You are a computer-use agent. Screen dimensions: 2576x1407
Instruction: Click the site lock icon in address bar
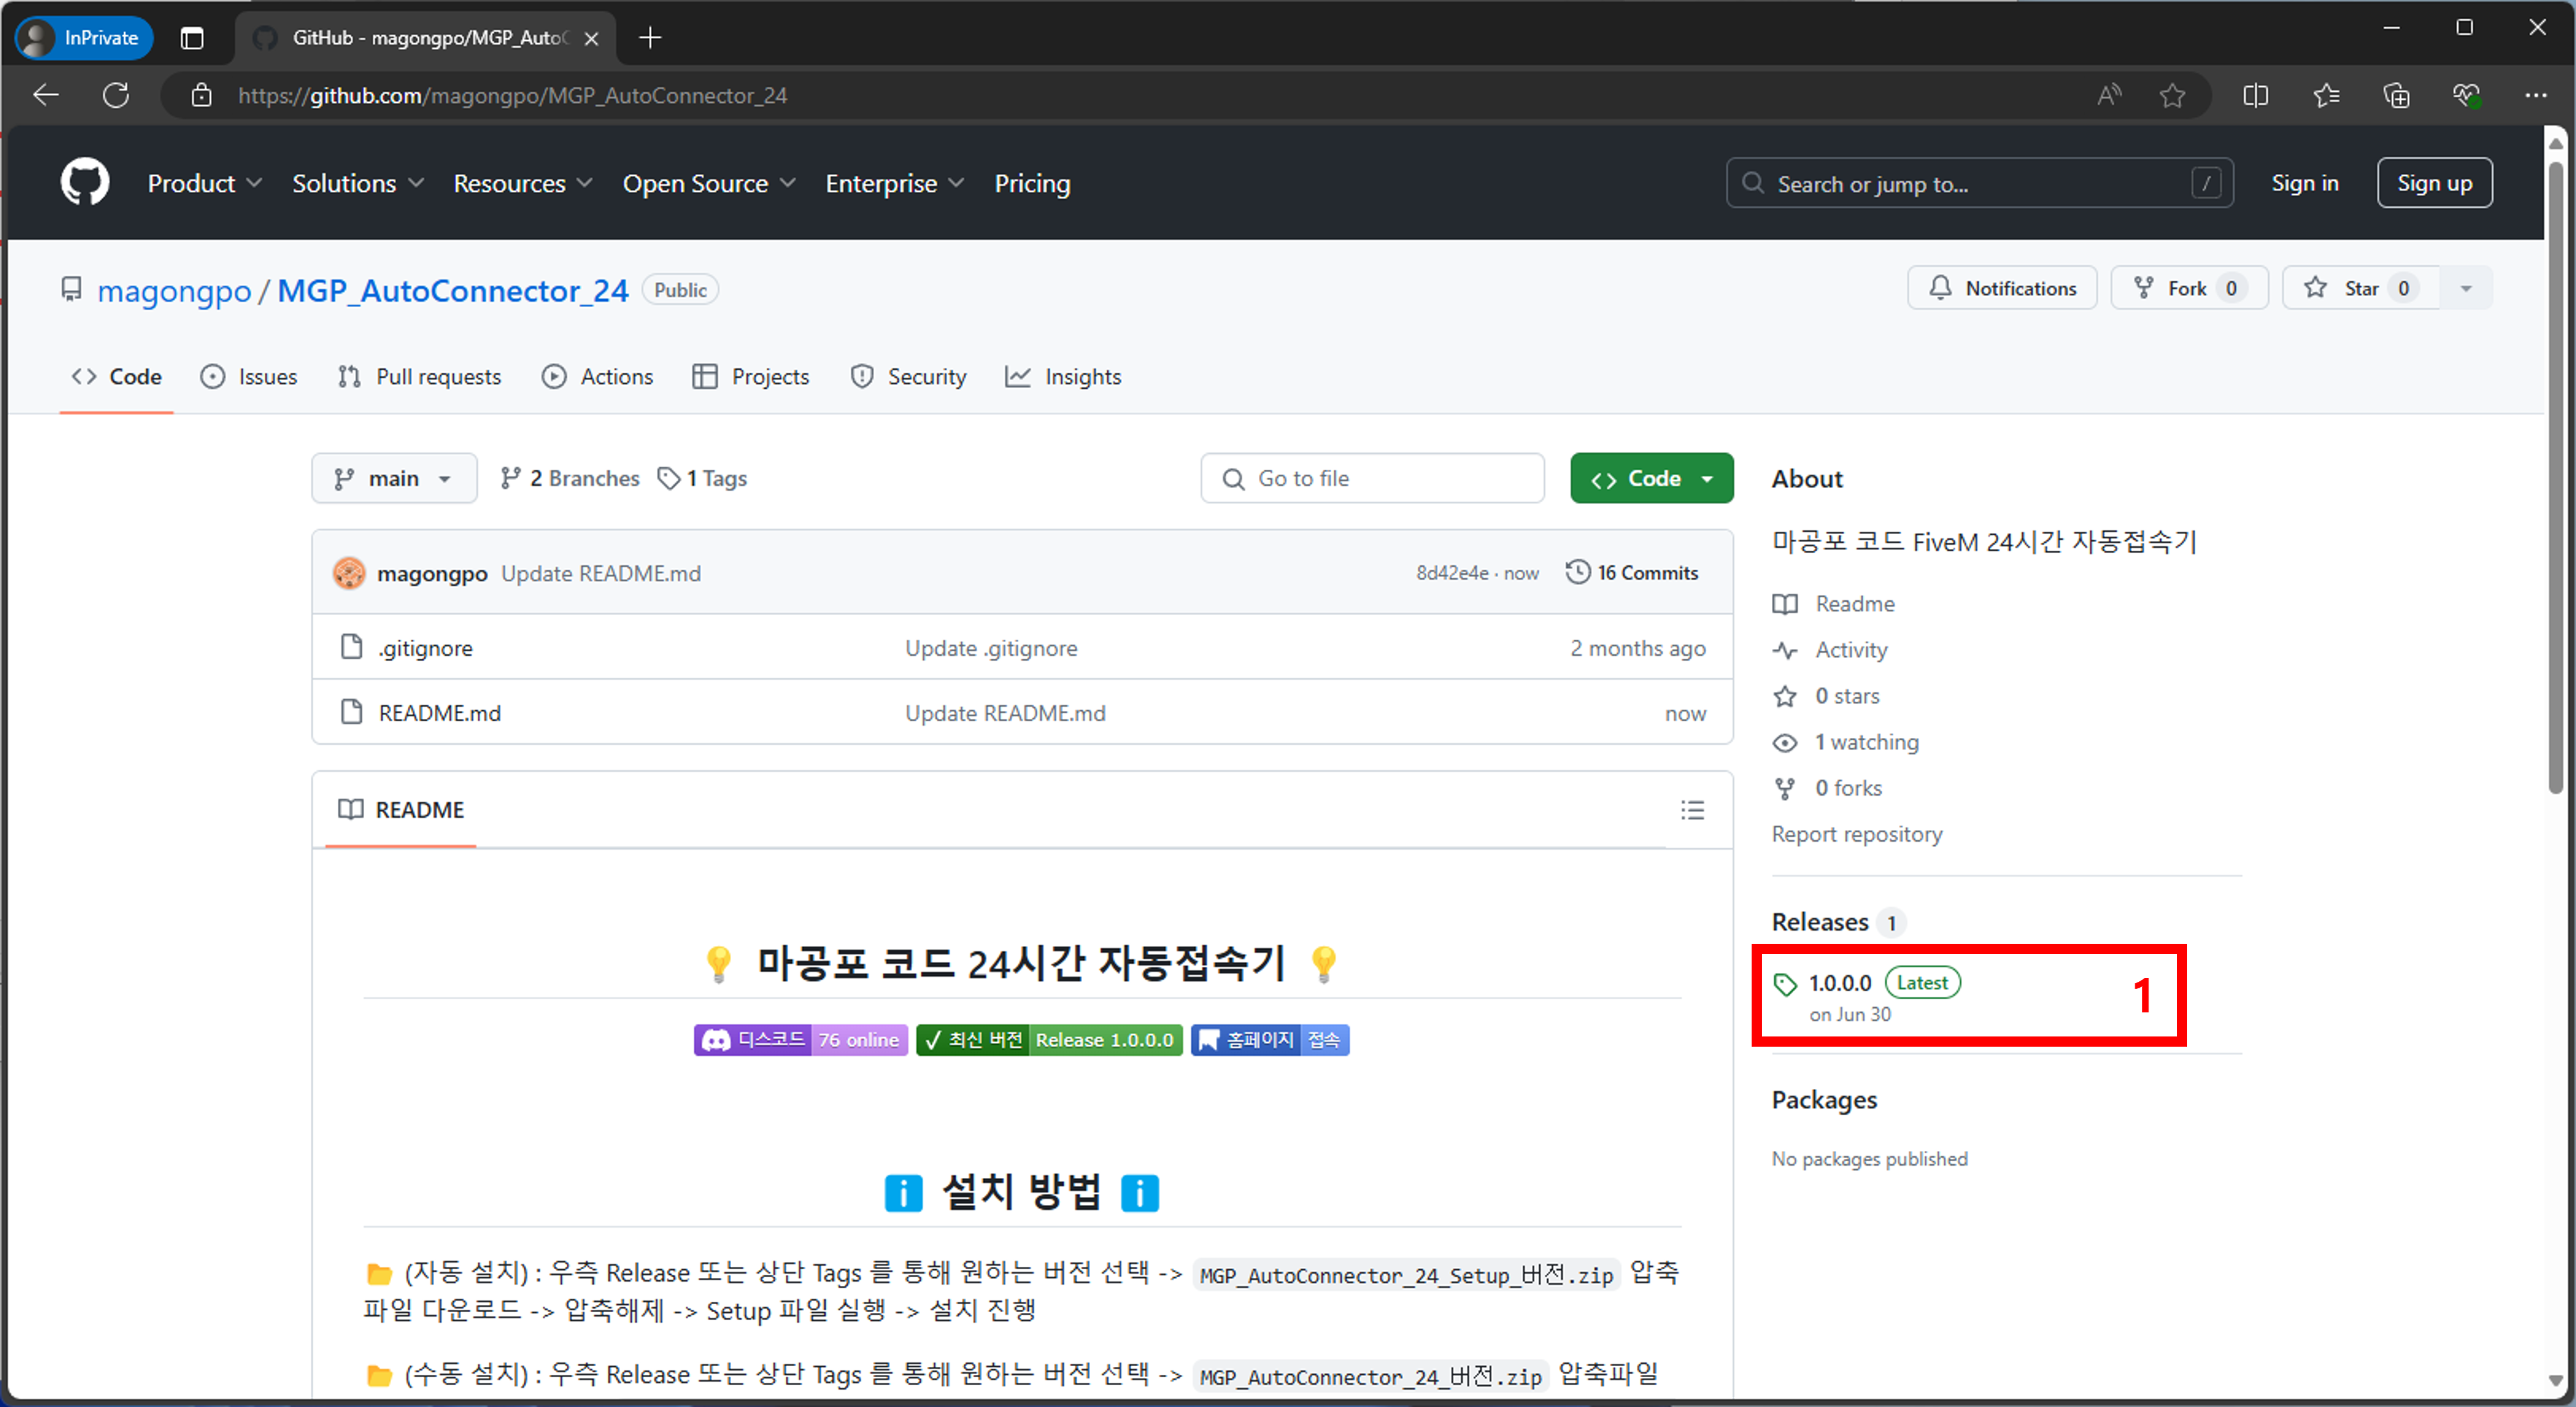click(x=202, y=95)
